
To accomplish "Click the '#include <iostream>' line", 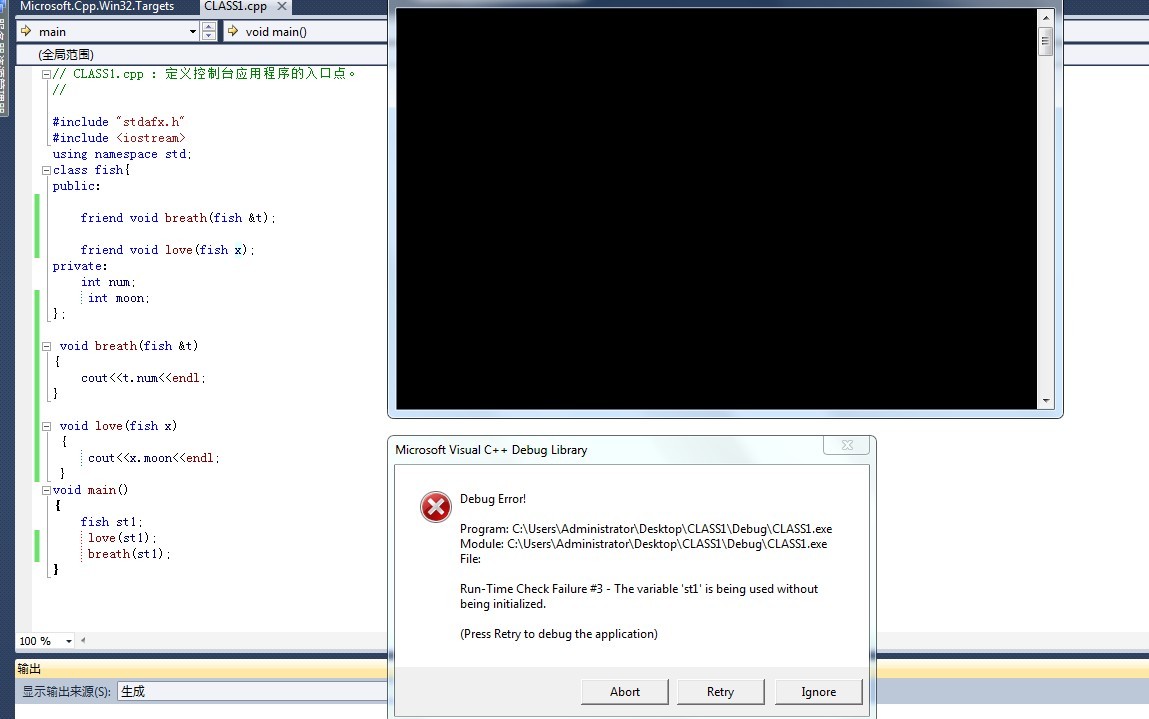I will click(x=119, y=138).
